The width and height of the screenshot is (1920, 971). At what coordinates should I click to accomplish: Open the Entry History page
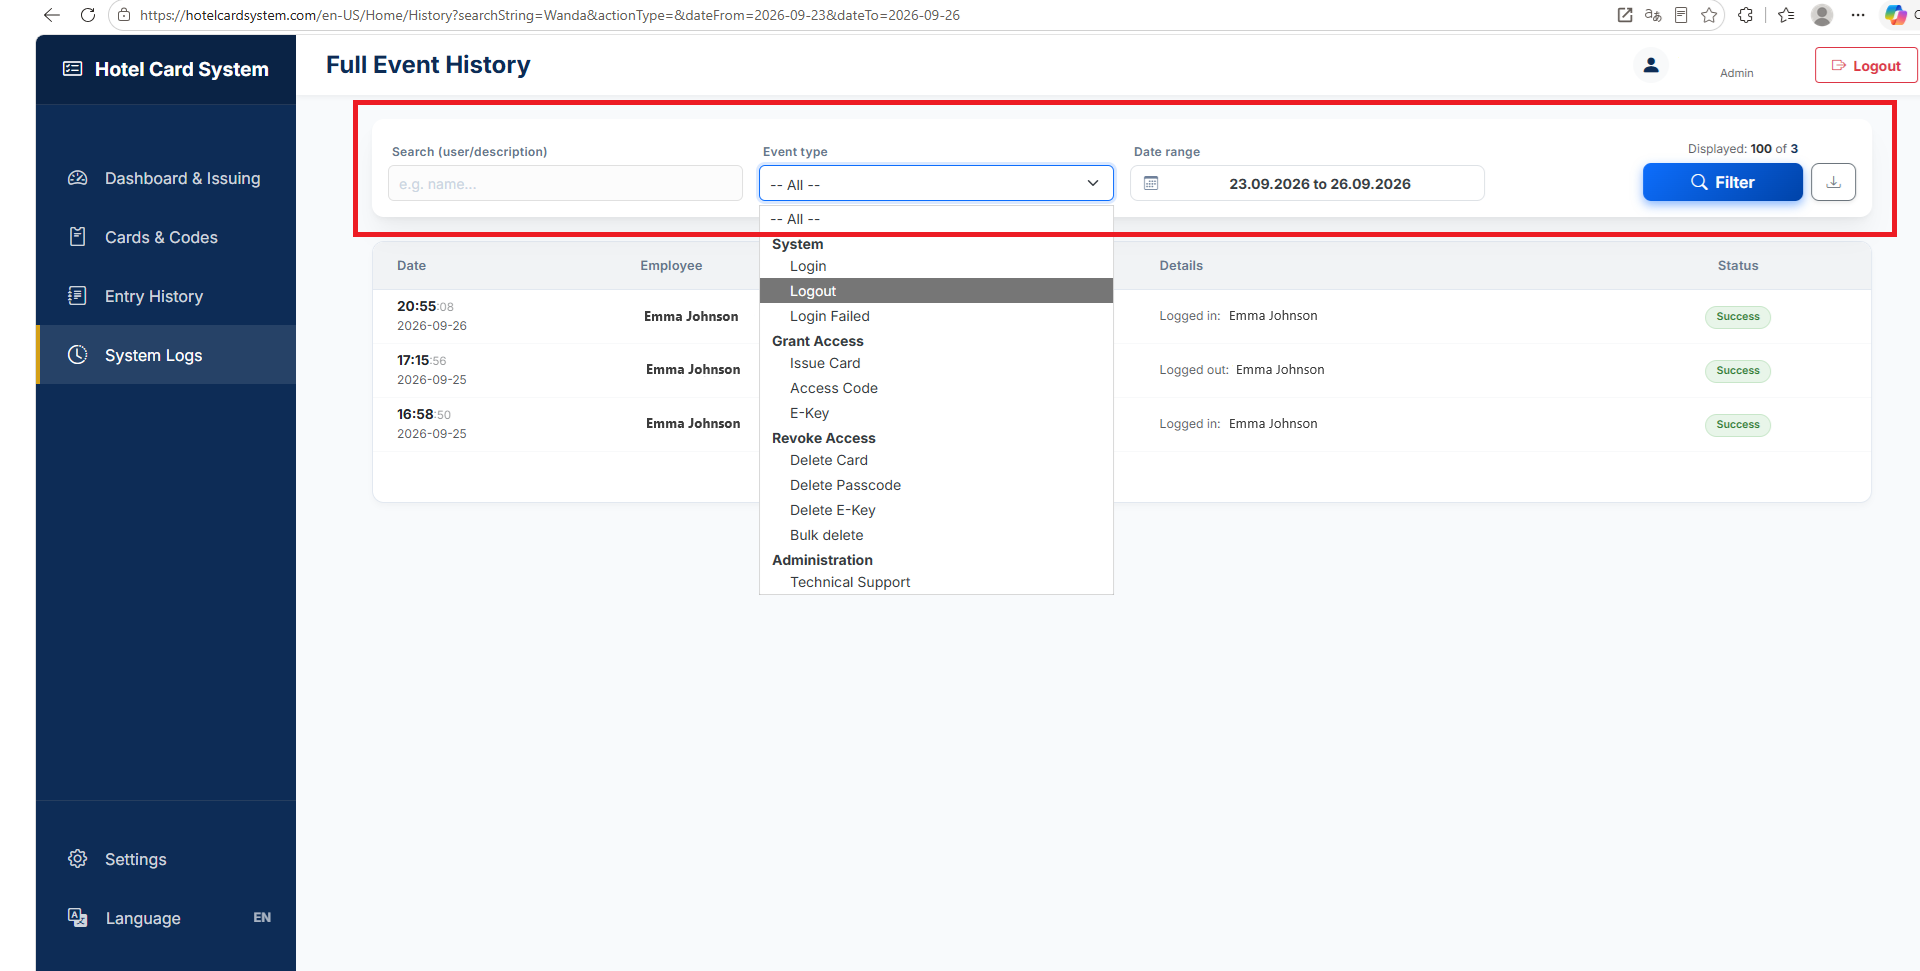[166, 296]
